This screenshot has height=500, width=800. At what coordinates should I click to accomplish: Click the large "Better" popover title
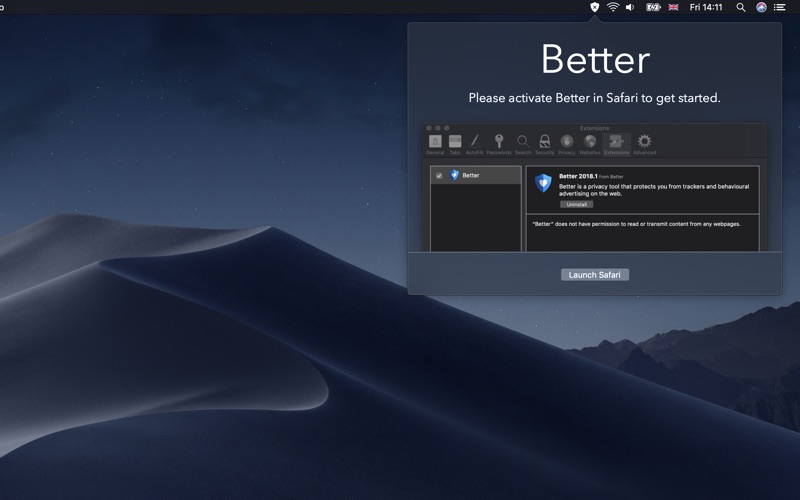pyautogui.click(x=595, y=60)
